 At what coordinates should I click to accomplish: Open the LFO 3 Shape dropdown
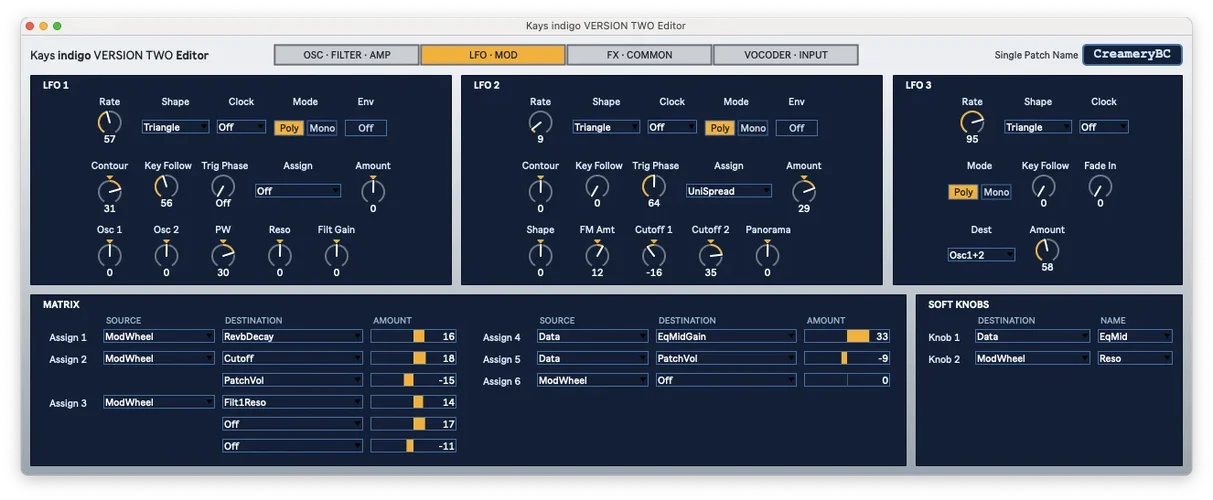pyautogui.click(x=1038, y=127)
